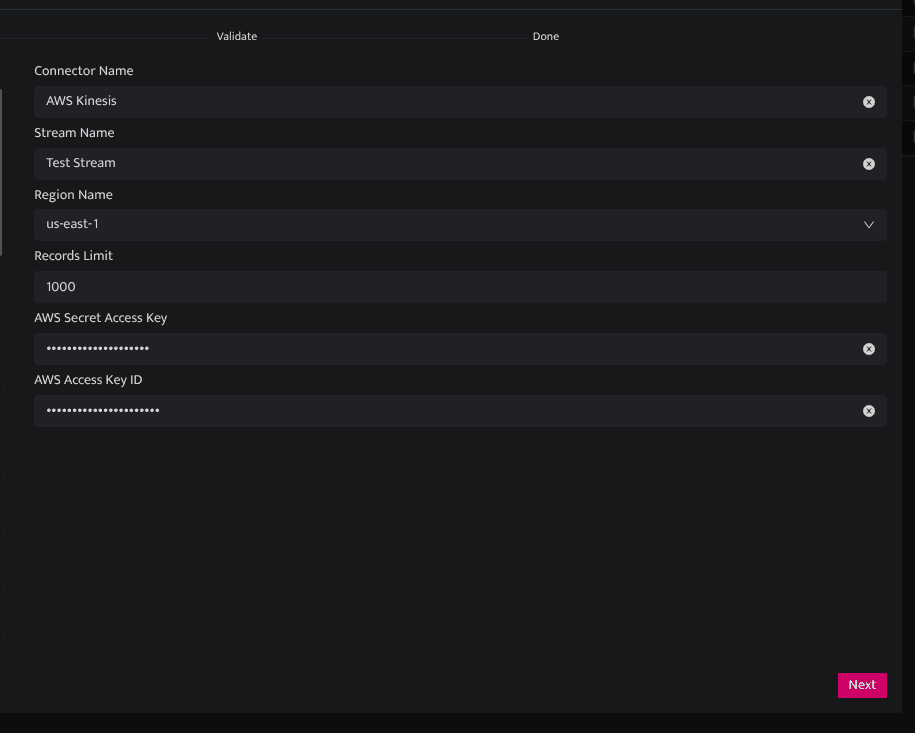Focus the Connector Name input with AWS Kinesis
This screenshot has width=915, height=733.
click(460, 102)
